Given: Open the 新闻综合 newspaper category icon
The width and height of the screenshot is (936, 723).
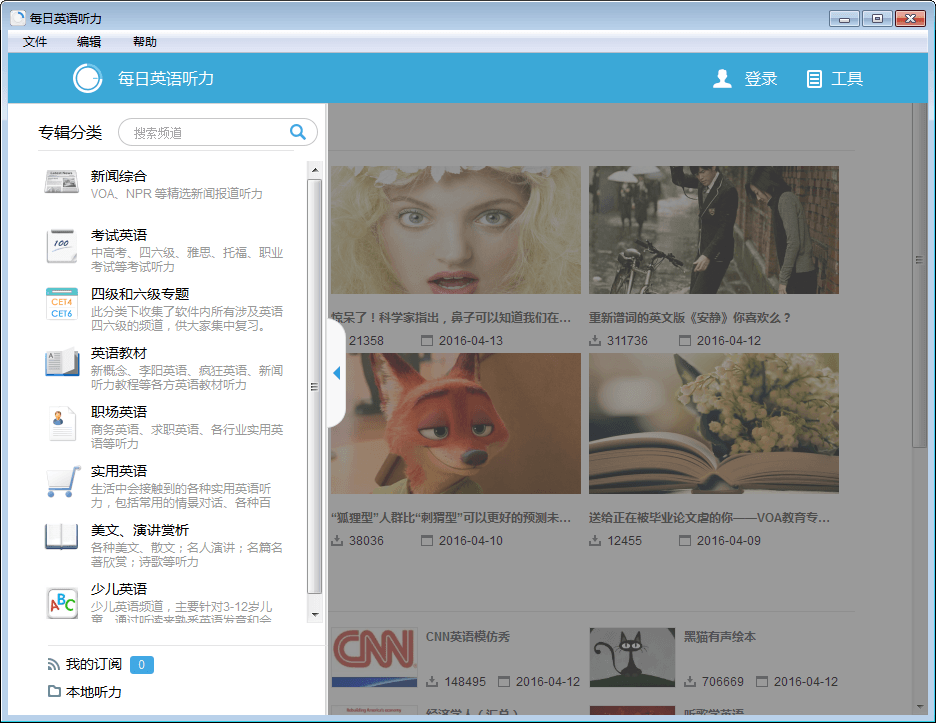Looking at the screenshot, I should pos(61,183).
